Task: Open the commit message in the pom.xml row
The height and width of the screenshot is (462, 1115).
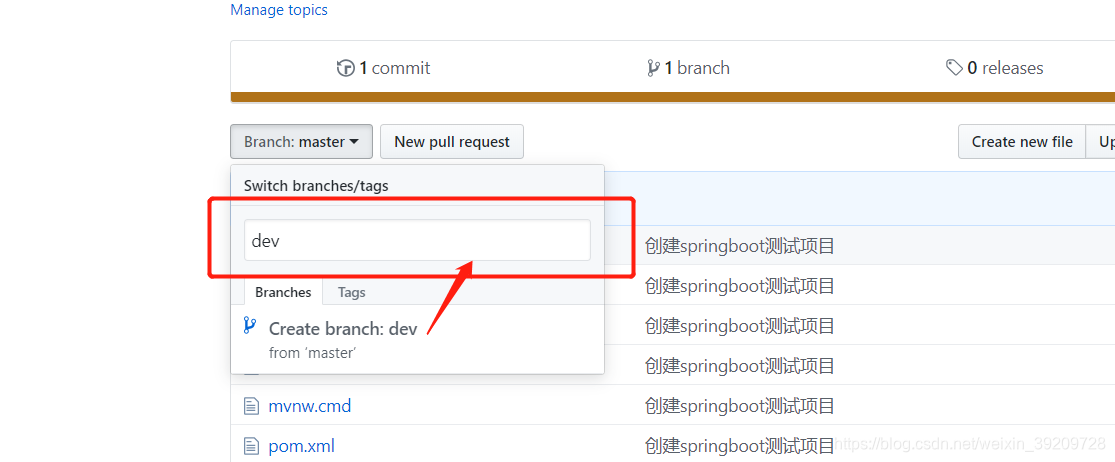Action: 740,446
